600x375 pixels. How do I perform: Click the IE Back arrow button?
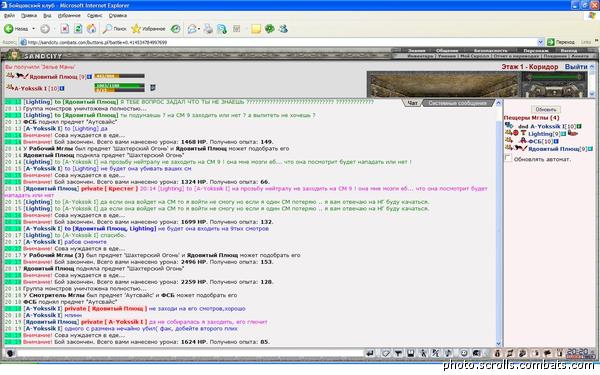coord(9,29)
